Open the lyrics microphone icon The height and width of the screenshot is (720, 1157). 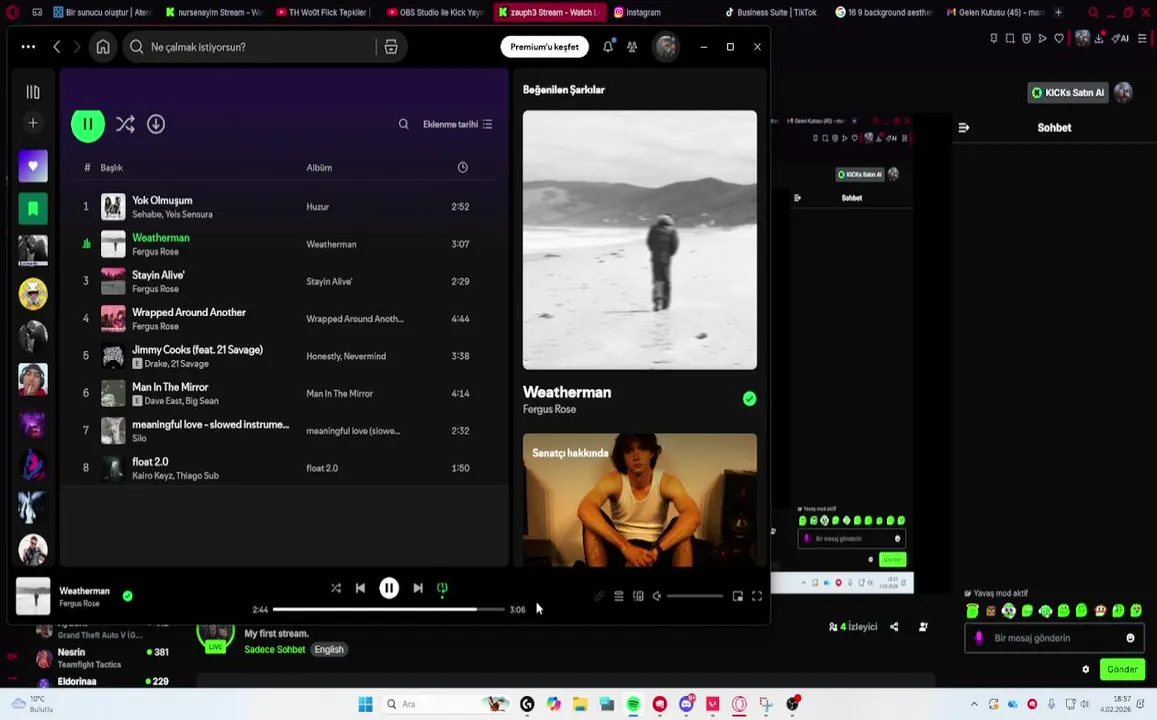coord(599,596)
